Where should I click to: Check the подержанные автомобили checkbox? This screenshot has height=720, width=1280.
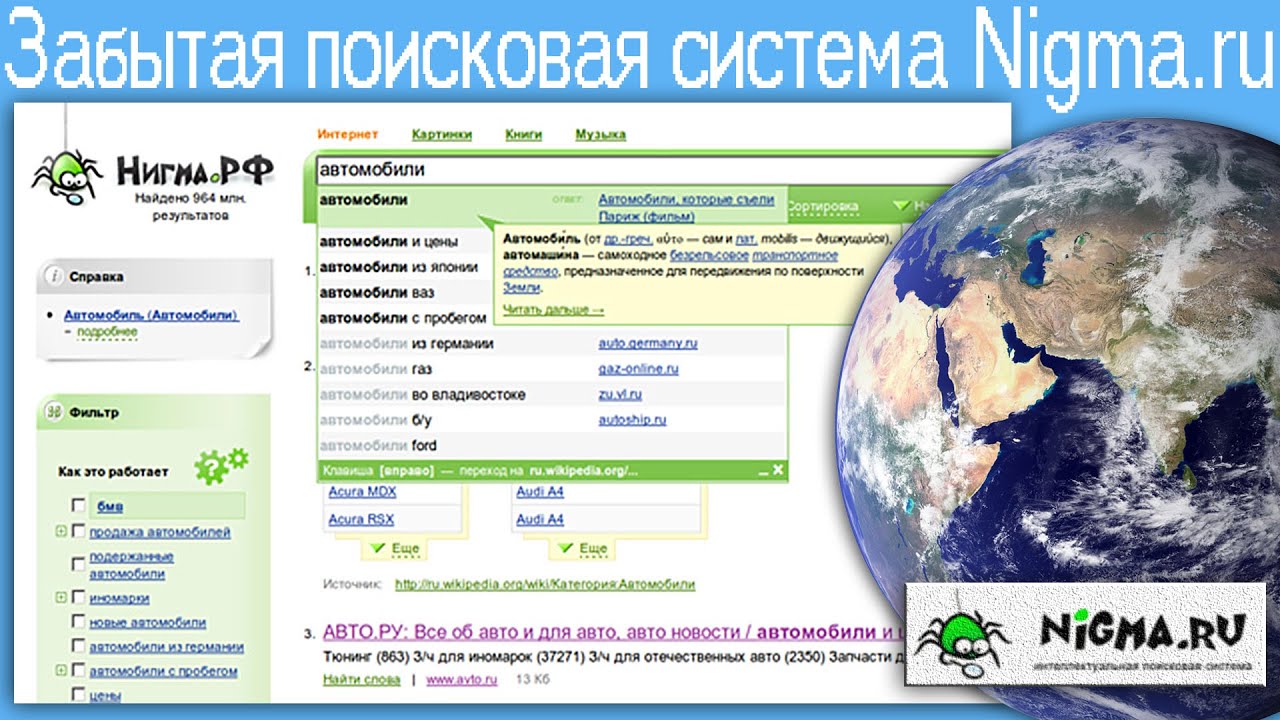click(x=78, y=565)
